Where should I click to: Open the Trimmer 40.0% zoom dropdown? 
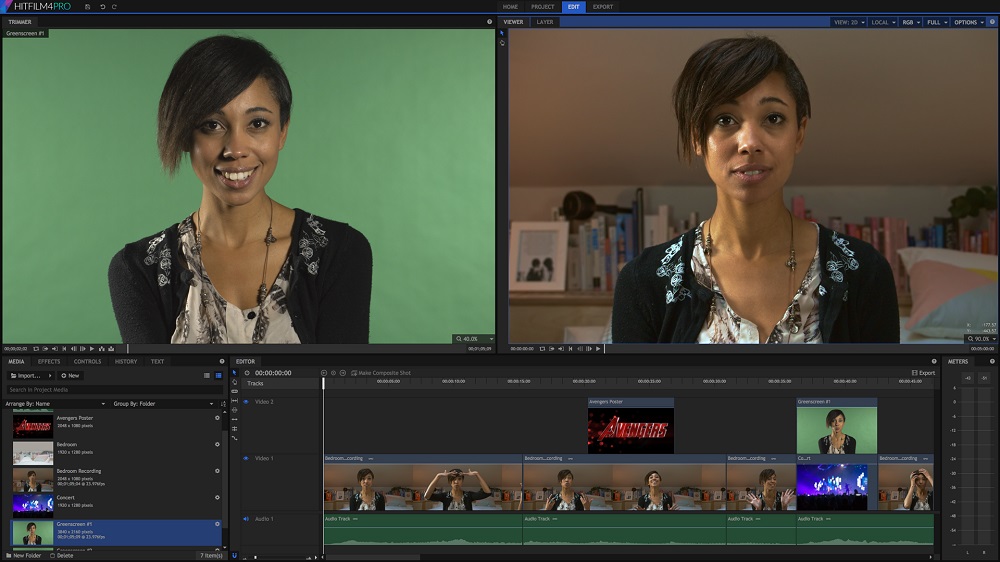tap(474, 339)
